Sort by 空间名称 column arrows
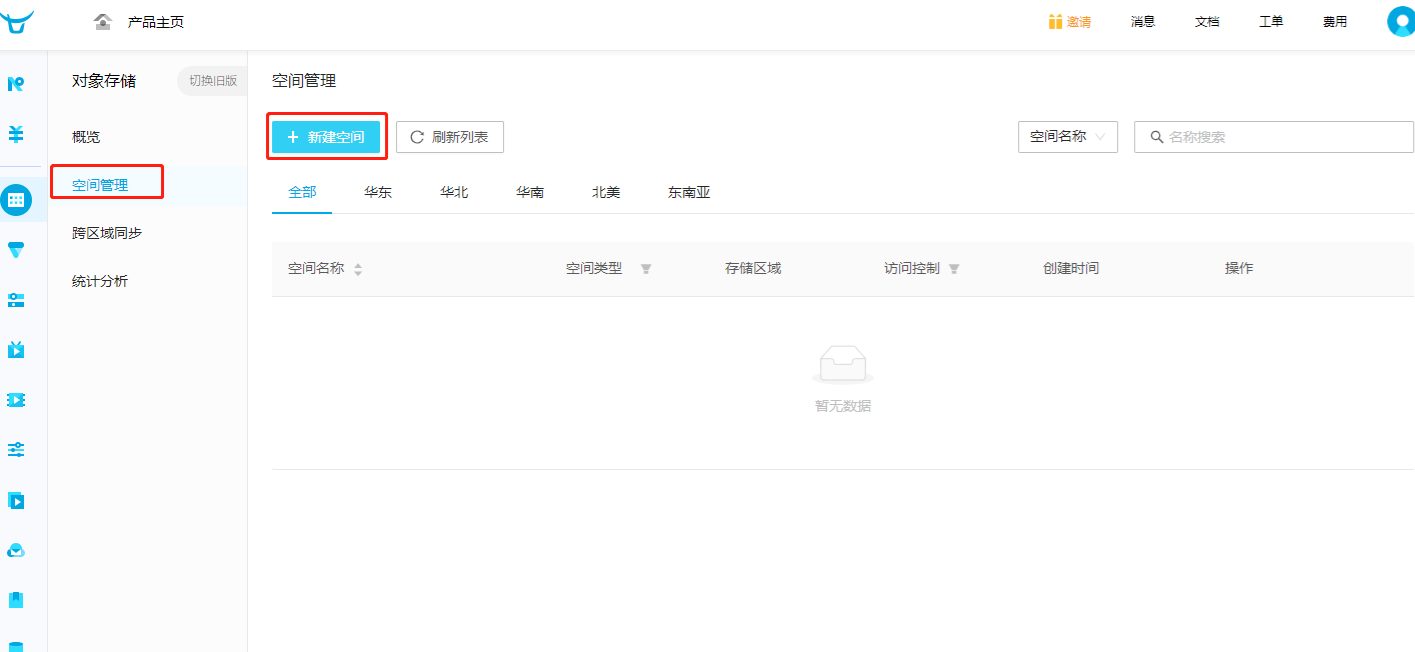 pyautogui.click(x=358, y=269)
